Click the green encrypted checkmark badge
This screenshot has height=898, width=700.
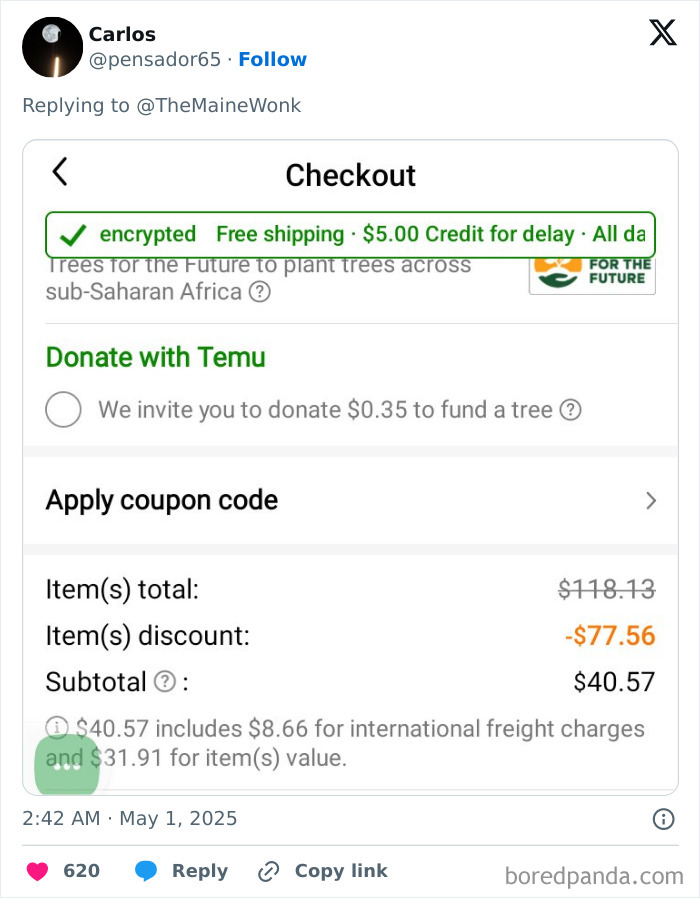click(x=72, y=234)
